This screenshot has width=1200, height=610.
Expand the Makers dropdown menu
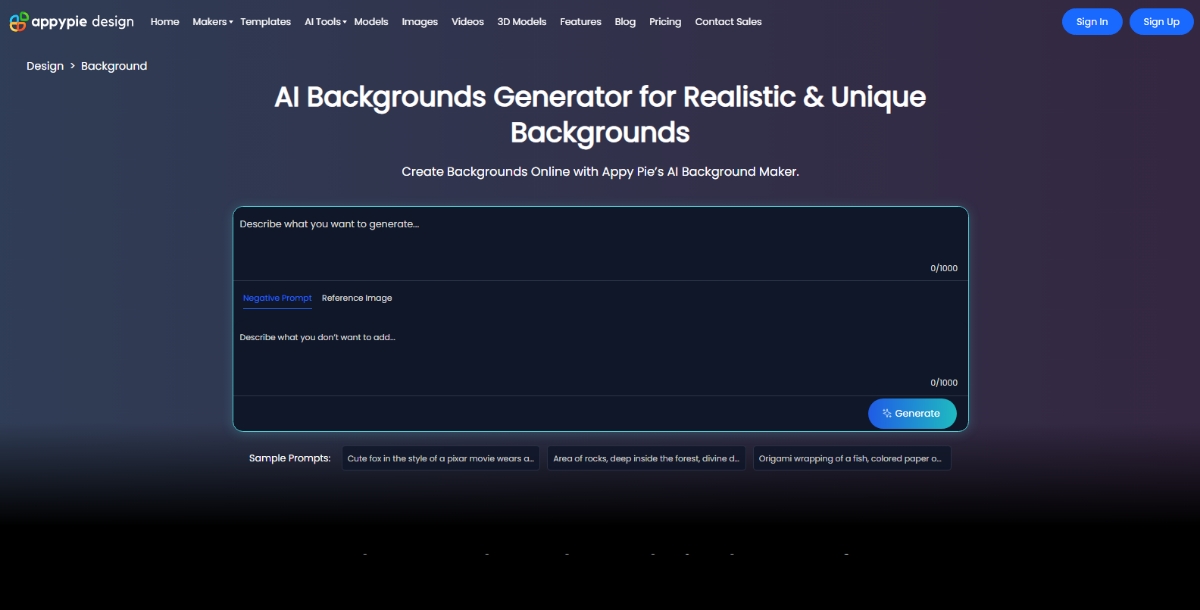click(210, 21)
